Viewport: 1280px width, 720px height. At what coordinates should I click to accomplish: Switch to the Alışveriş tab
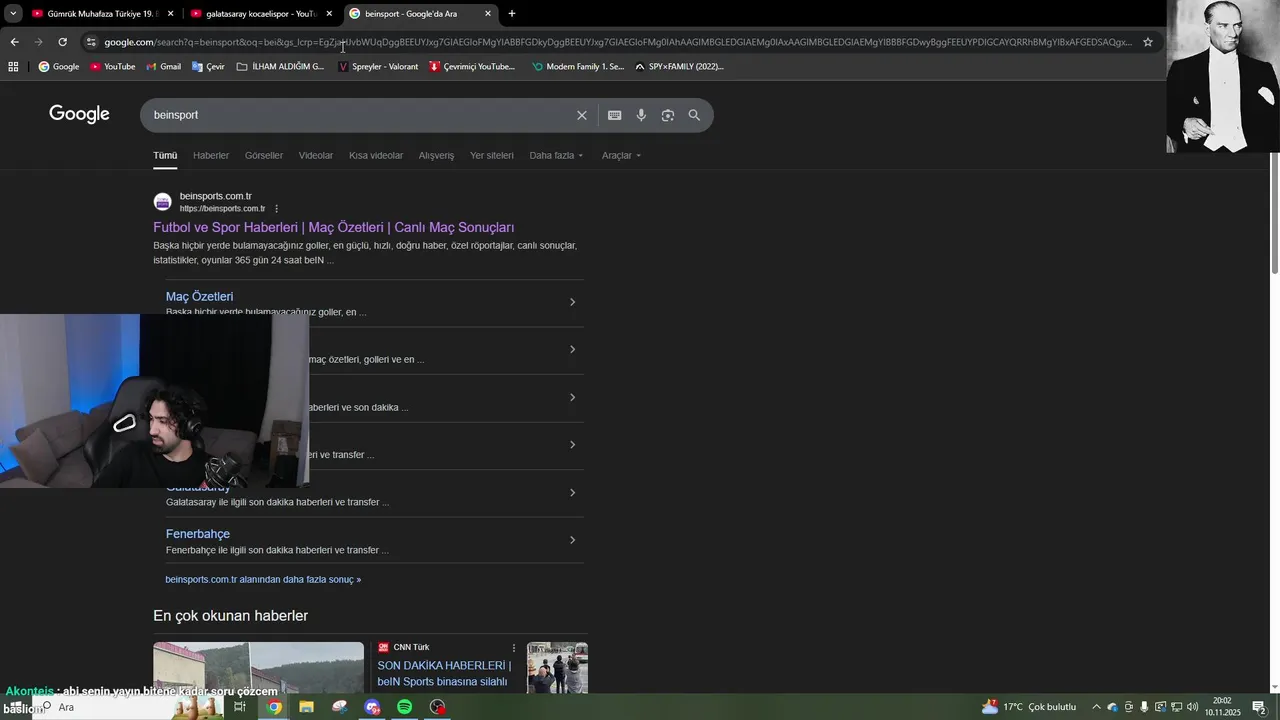tap(436, 156)
